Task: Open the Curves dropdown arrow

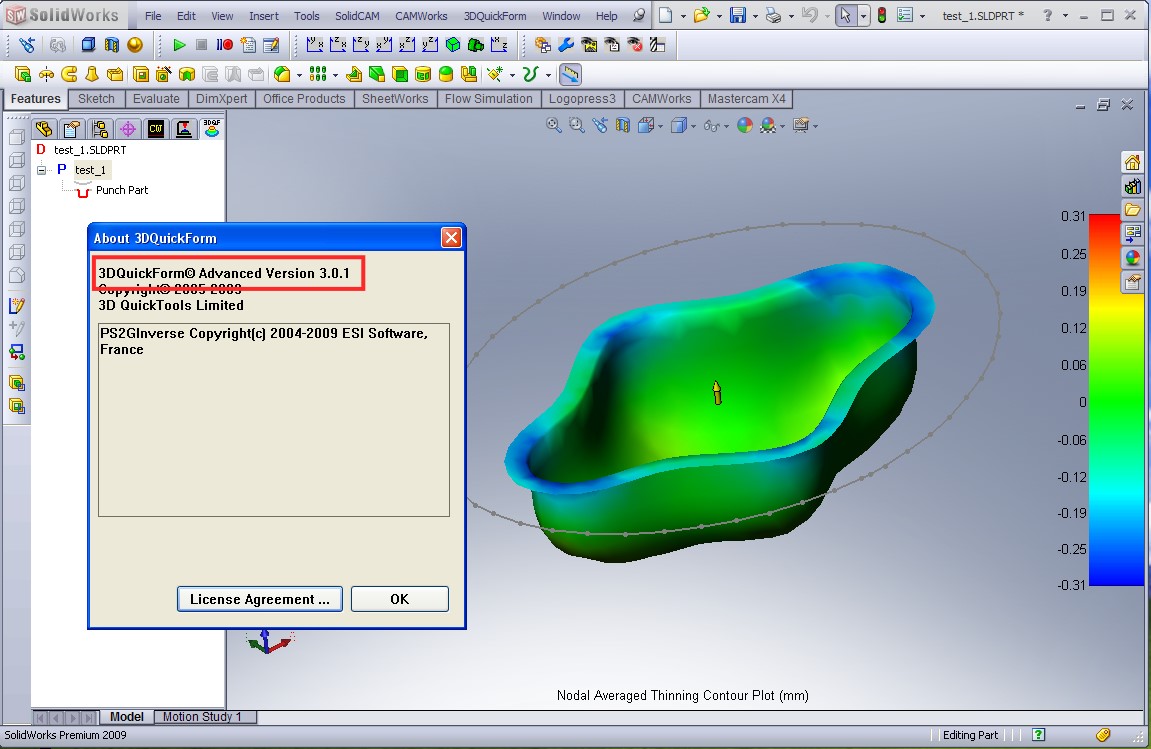Action: (x=548, y=76)
